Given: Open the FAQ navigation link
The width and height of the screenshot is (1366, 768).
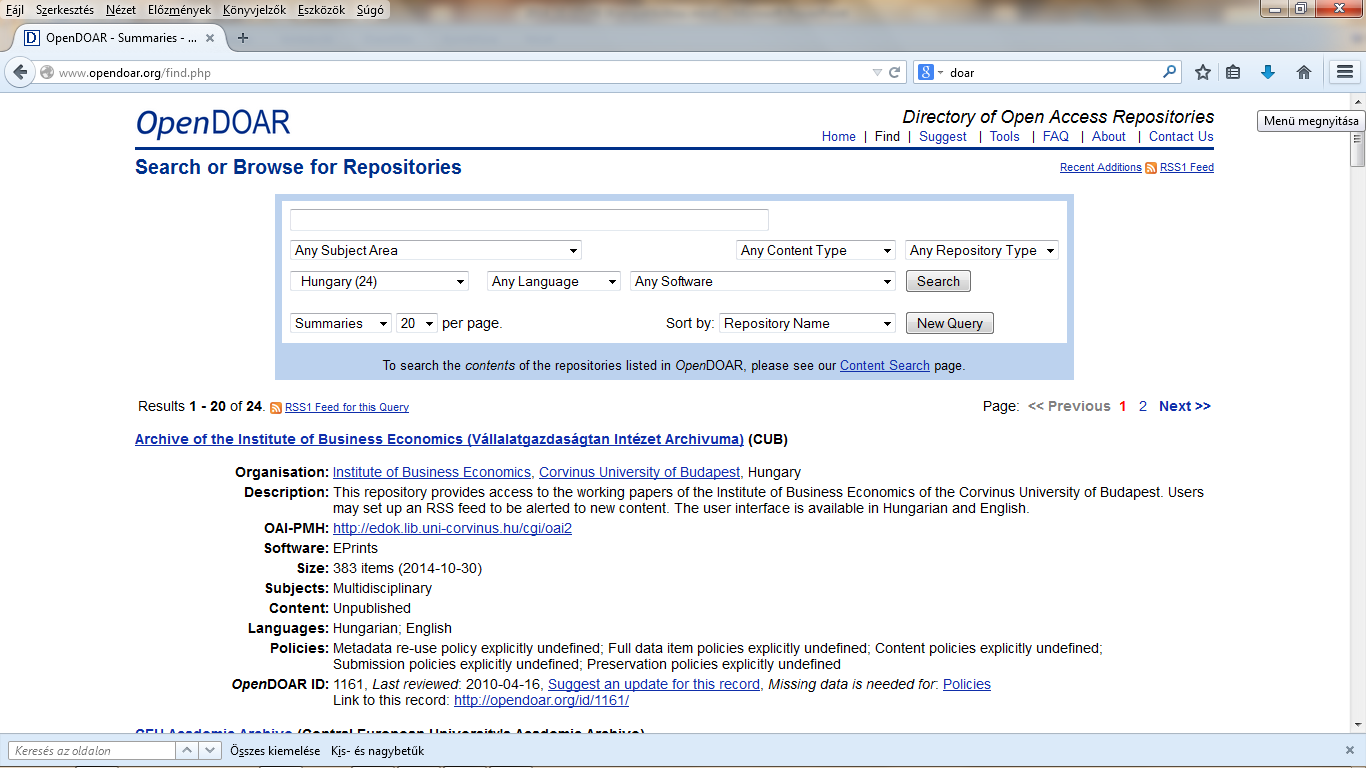Looking at the screenshot, I should (x=1056, y=137).
